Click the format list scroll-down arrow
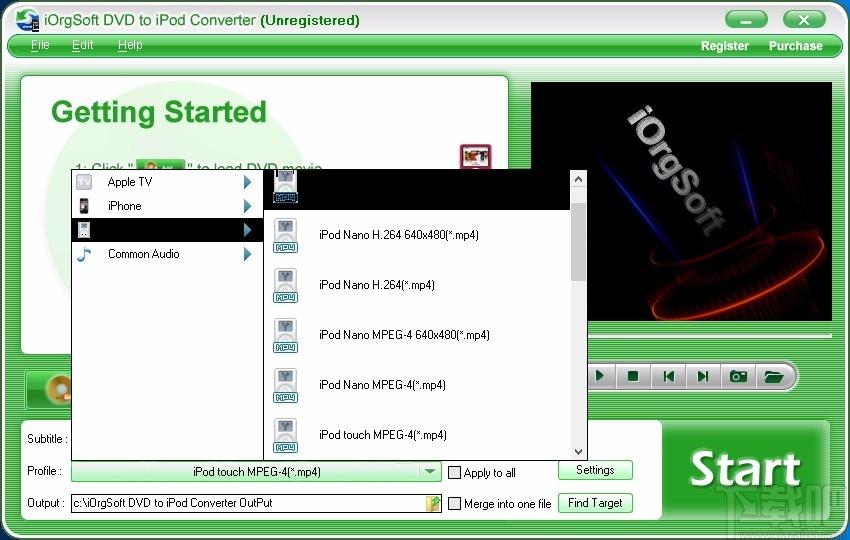Viewport: 850px width, 540px height. tap(578, 452)
